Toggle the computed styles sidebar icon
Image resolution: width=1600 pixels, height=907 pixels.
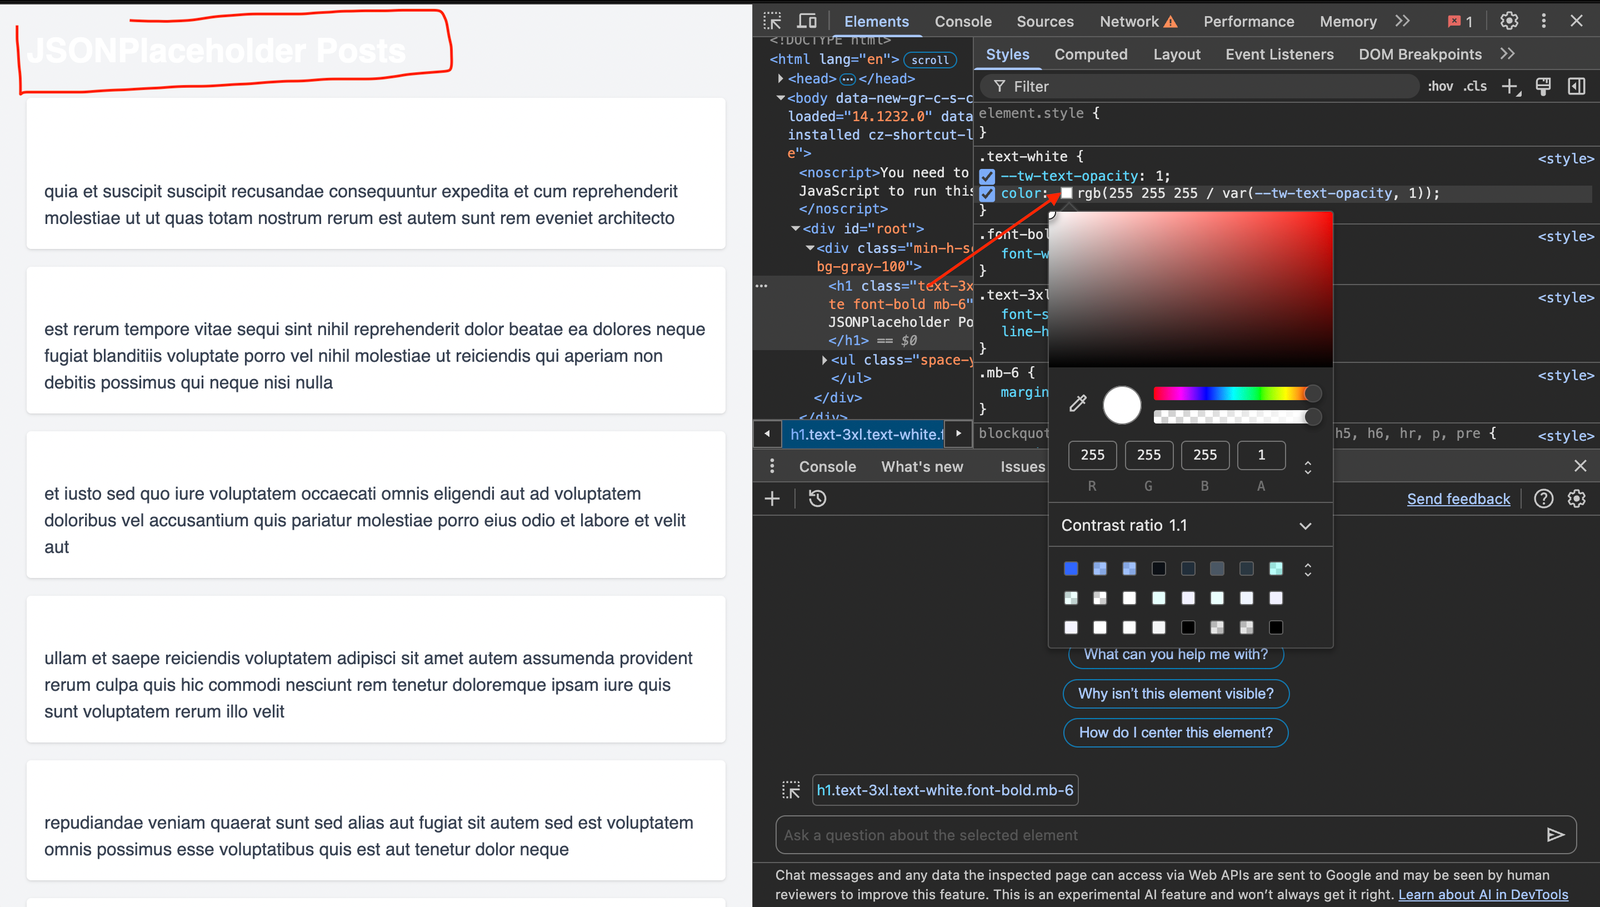click(x=1576, y=87)
